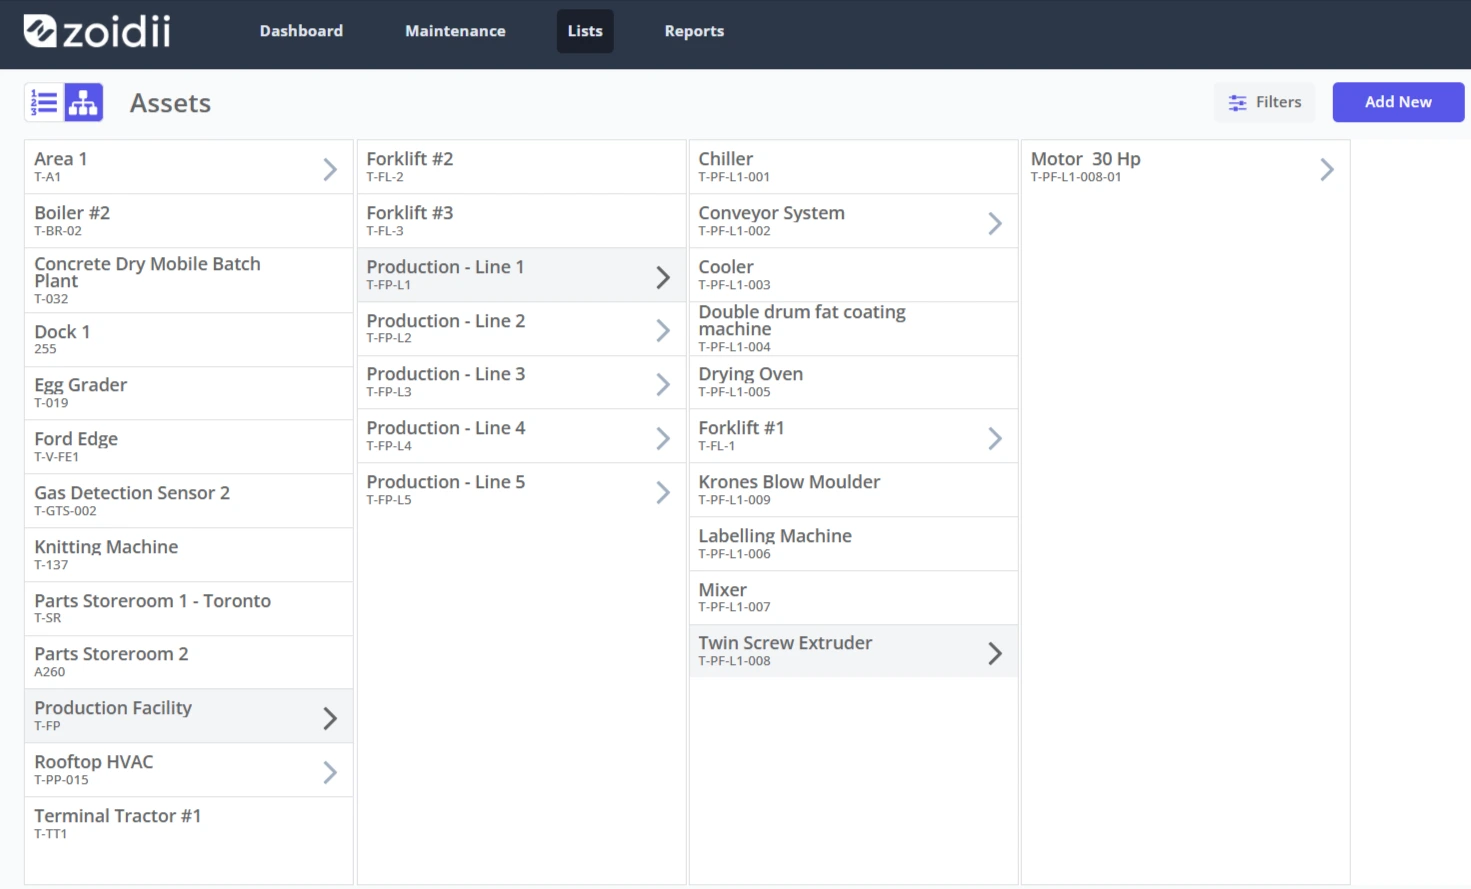Expand Production - Line 5 chevron

663,492
